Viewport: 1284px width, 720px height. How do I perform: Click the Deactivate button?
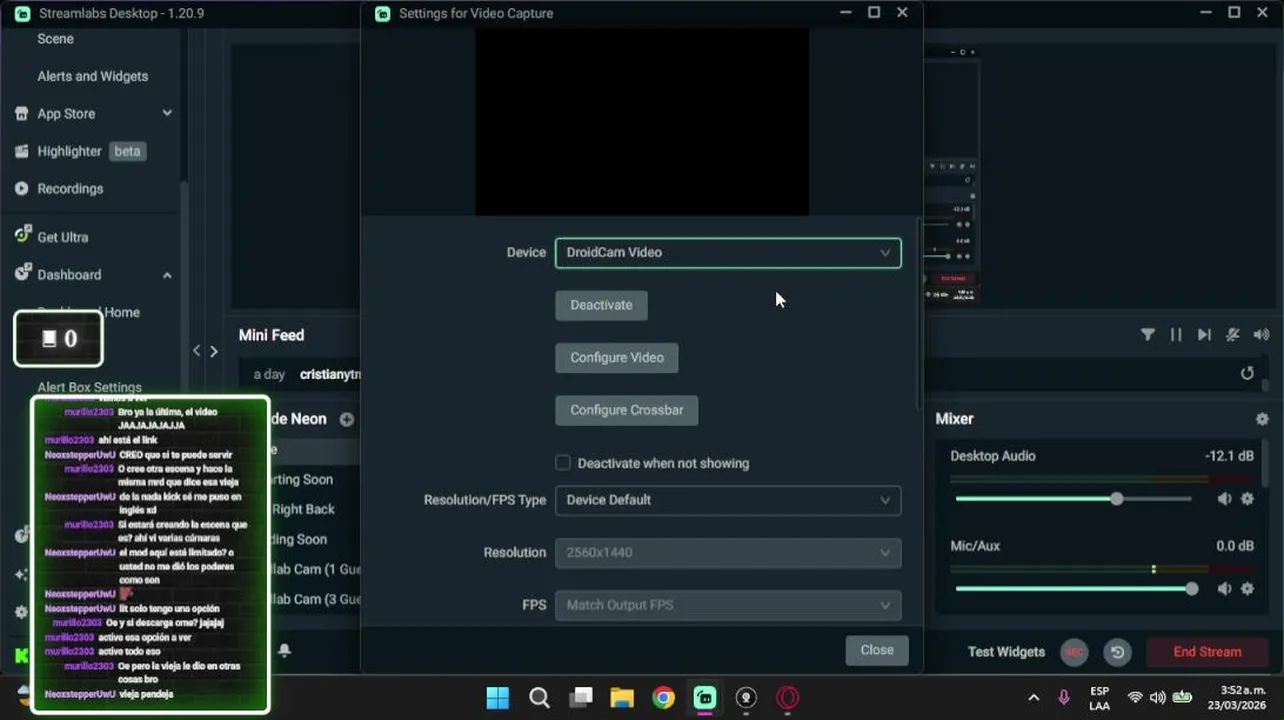[601, 305]
